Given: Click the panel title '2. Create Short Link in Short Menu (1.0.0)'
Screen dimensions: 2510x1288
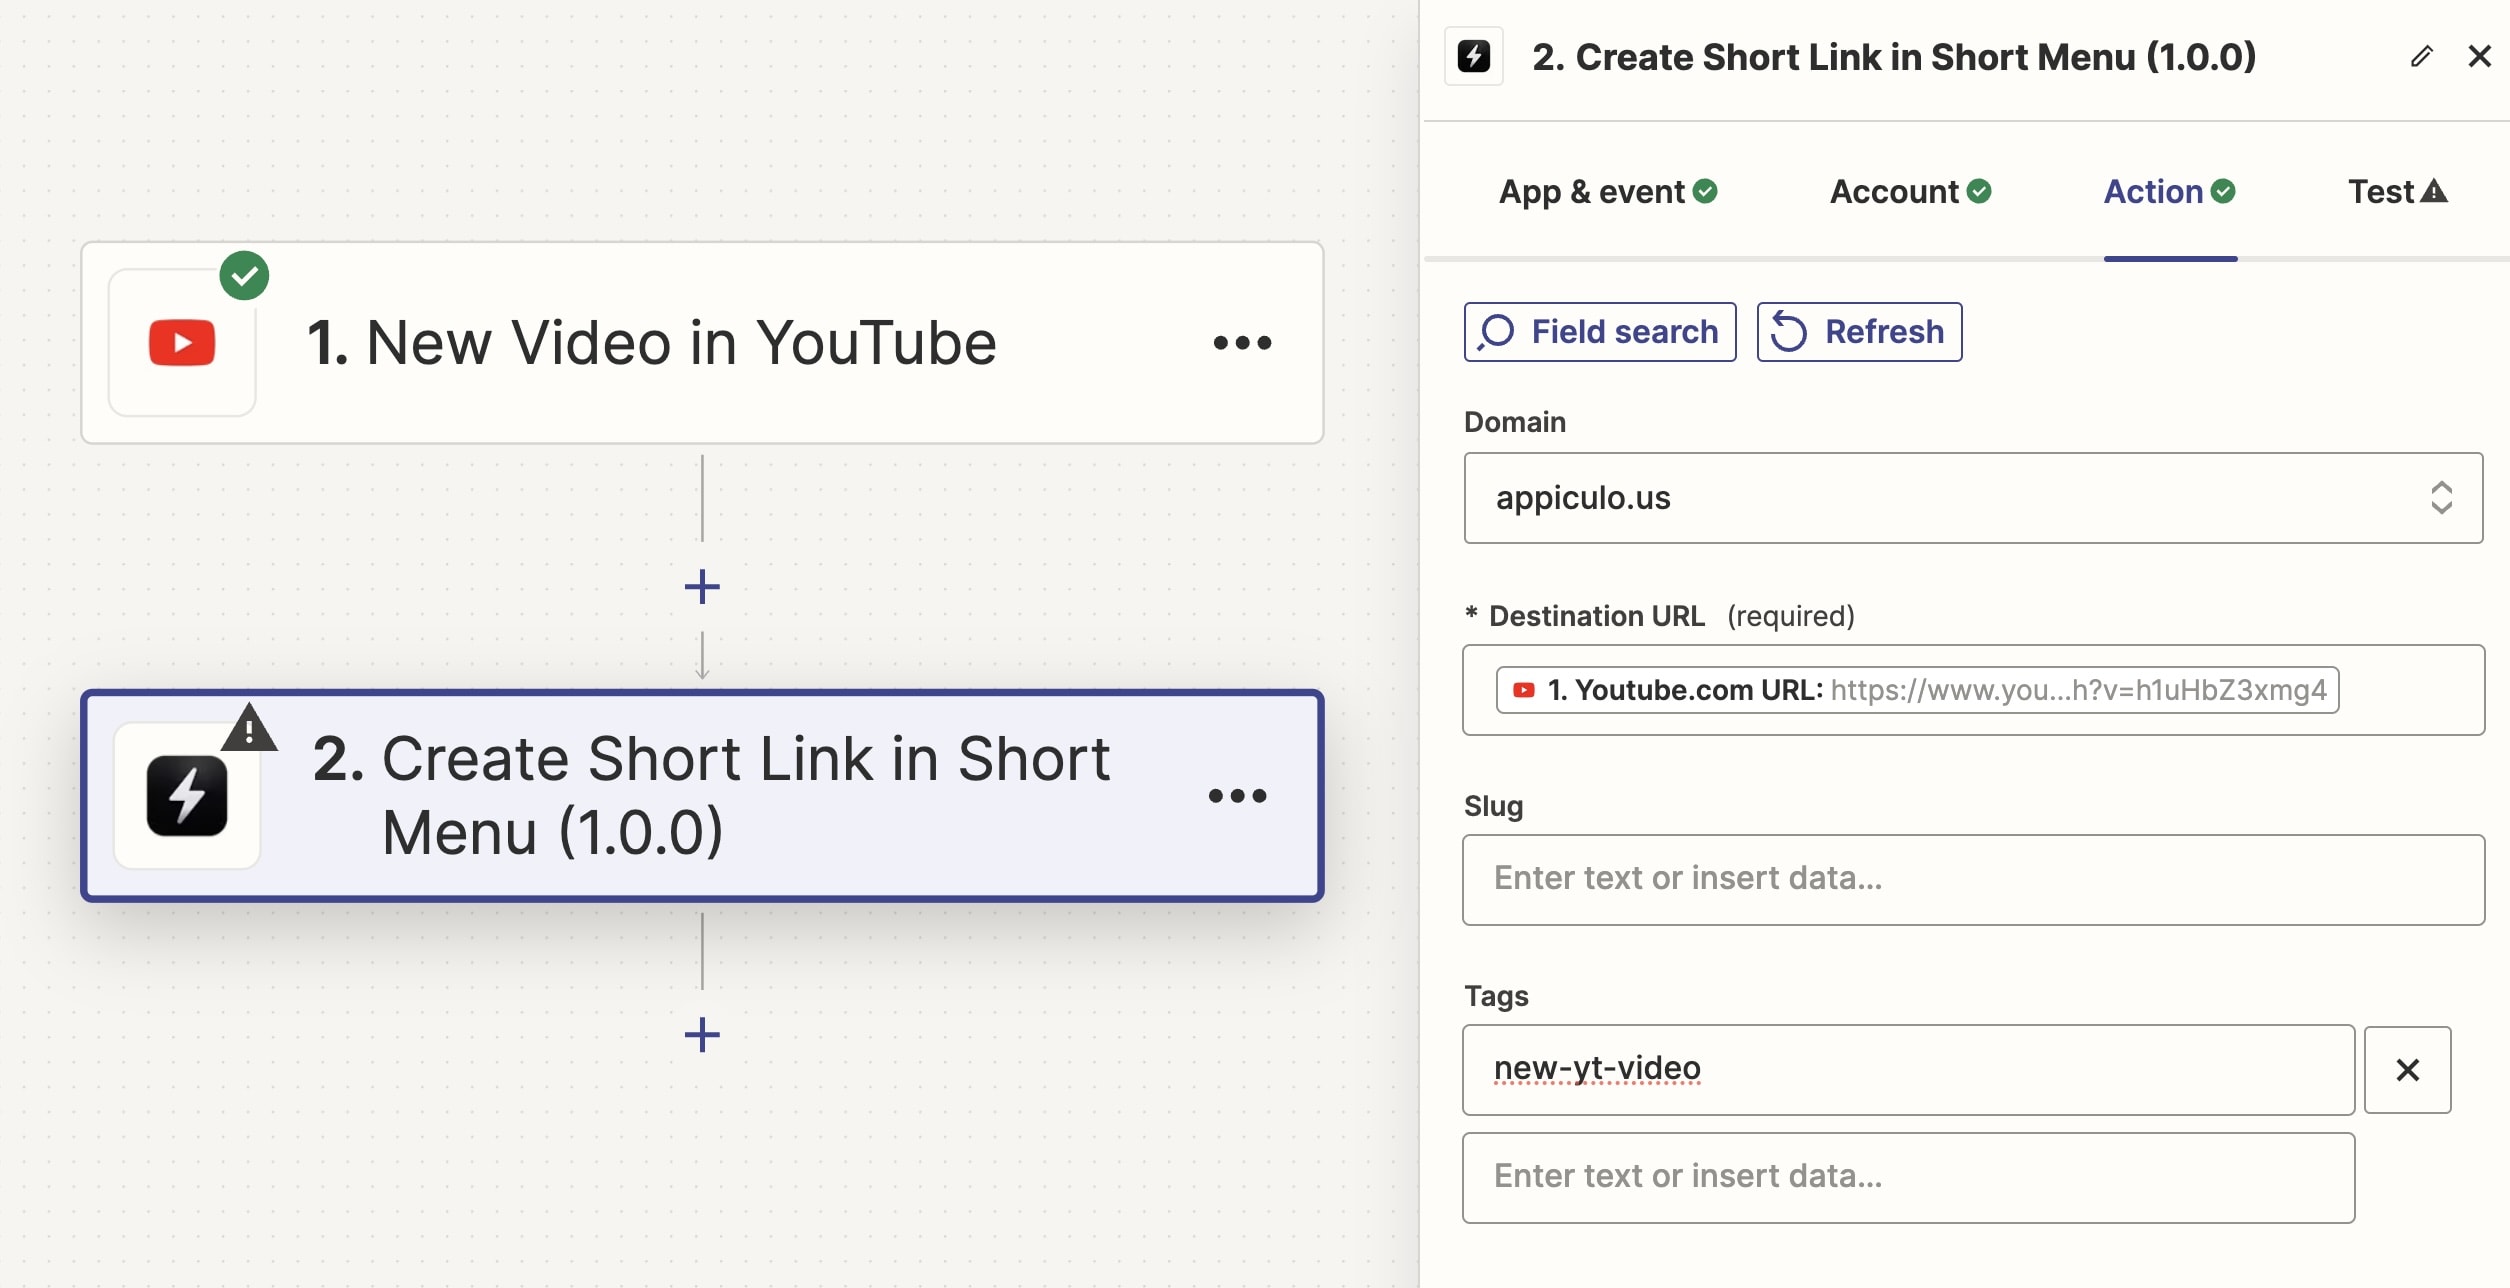Looking at the screenshot, I should pos(1894,57).
